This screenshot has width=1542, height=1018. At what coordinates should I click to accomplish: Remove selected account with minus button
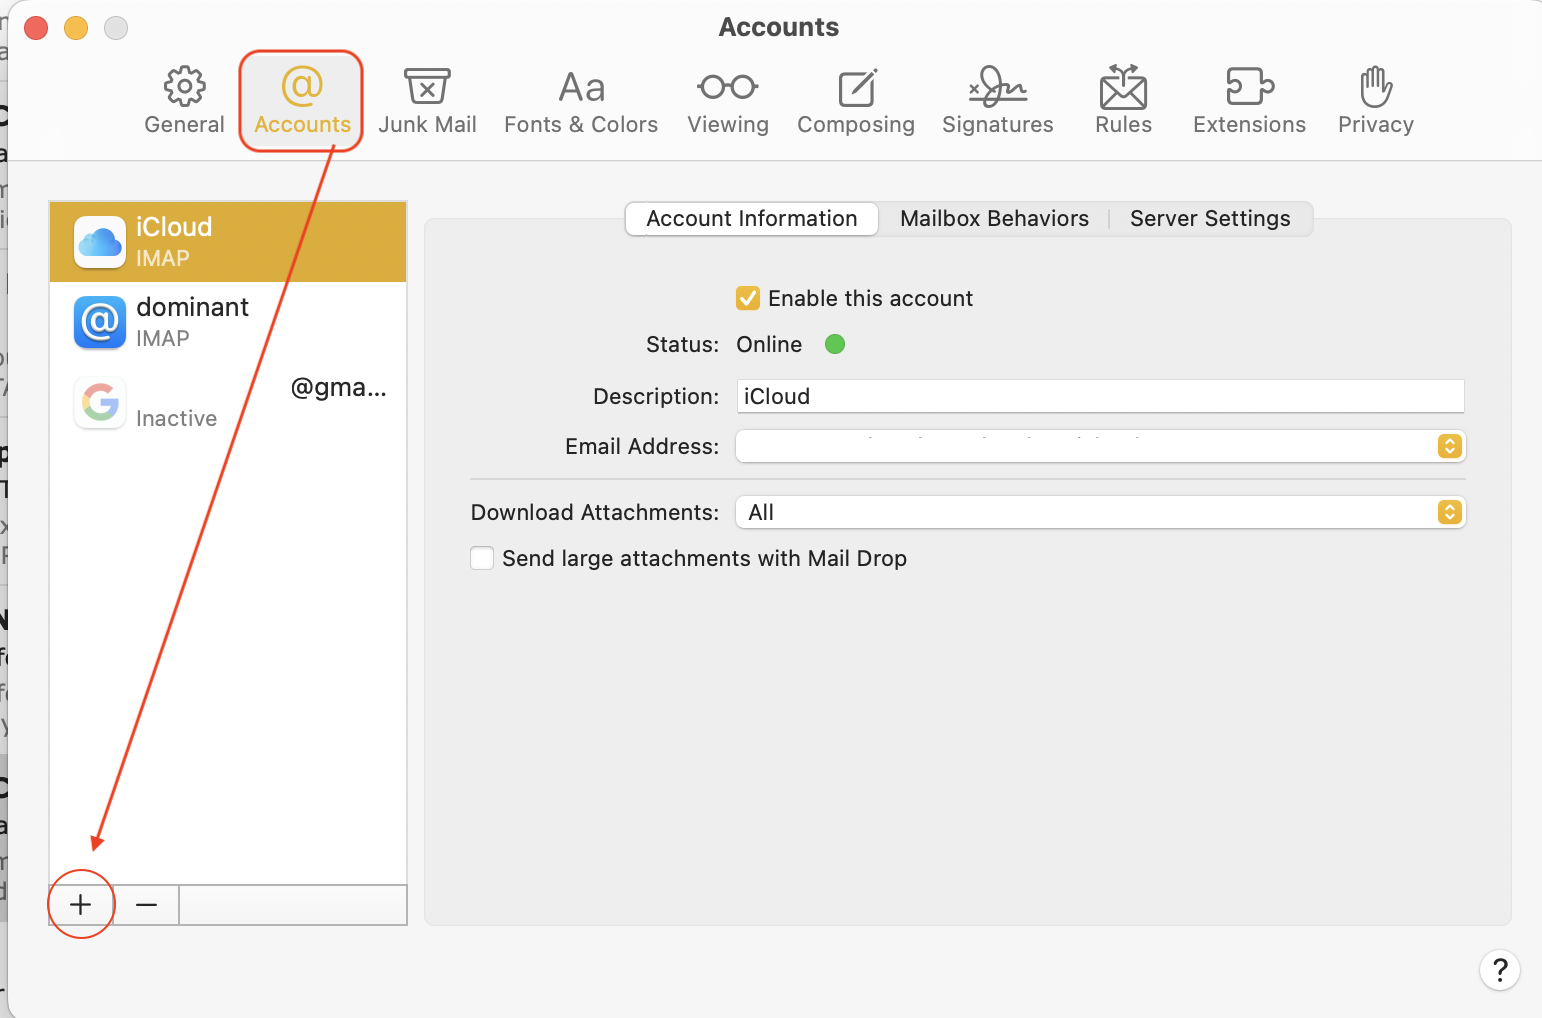146,905
